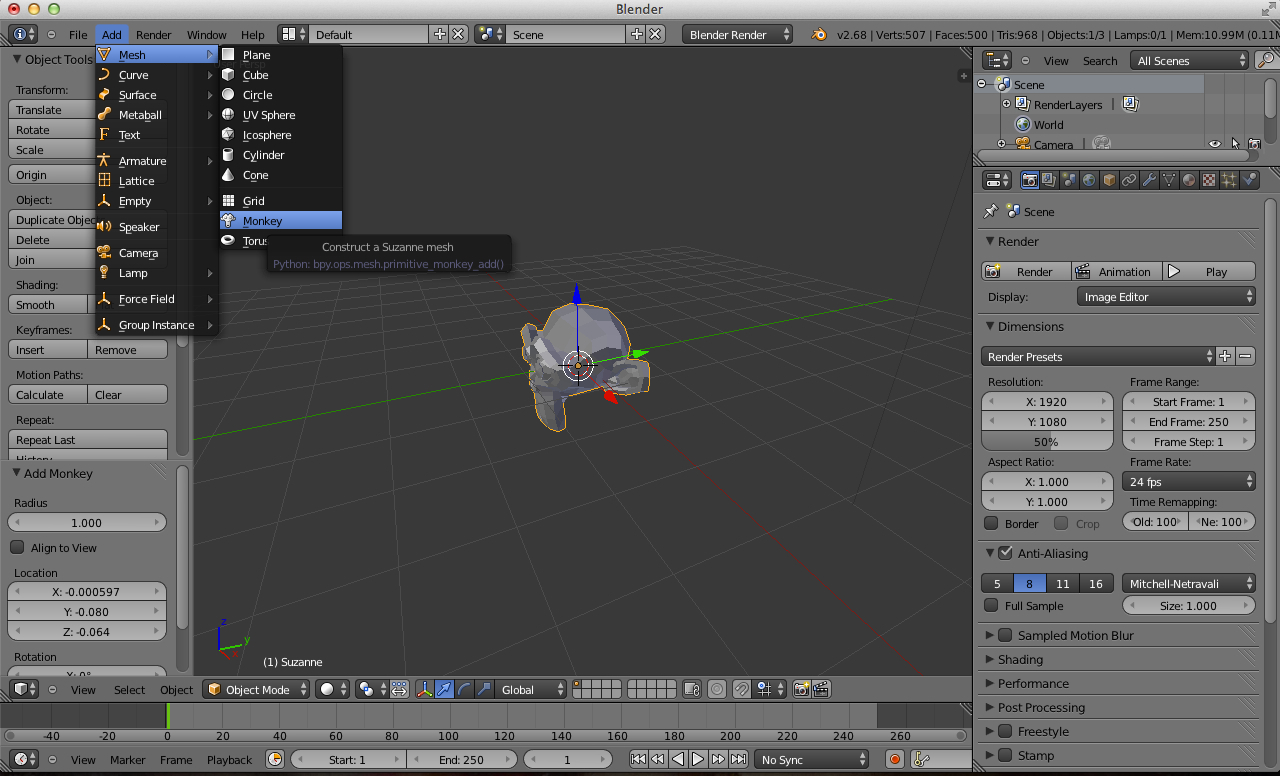
Task: Open the No Sync playback dropdown
Action: 812,759
